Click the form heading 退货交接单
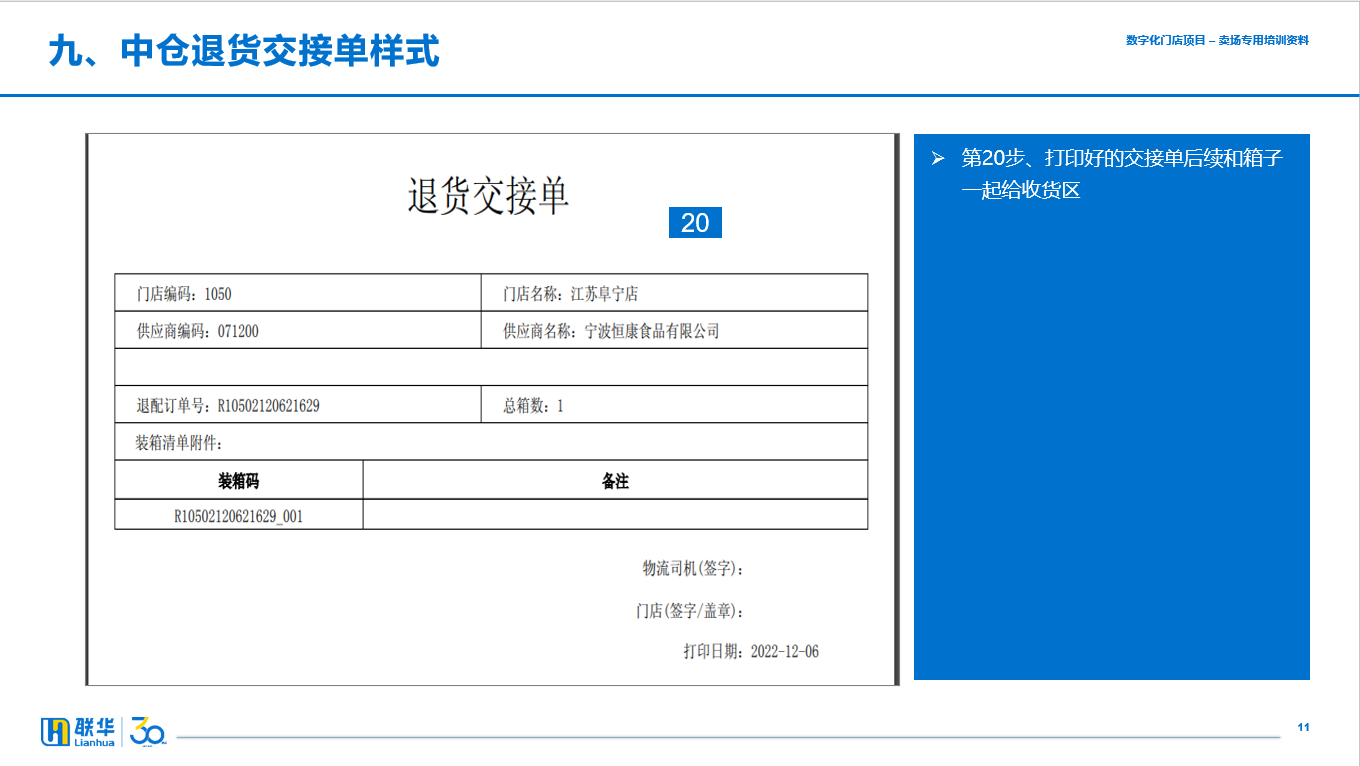The width and height of the screenshot is (1360, 766). point(488,195)
